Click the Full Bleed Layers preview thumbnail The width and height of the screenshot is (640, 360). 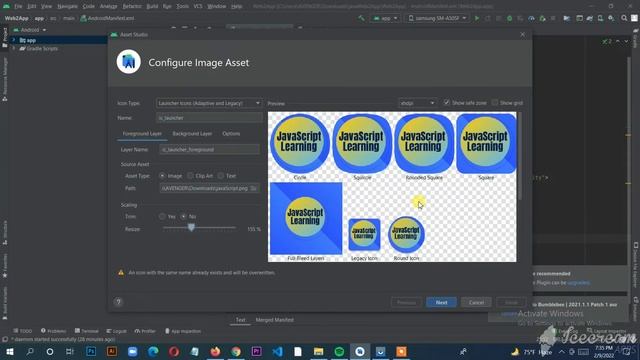click(306, 218)
